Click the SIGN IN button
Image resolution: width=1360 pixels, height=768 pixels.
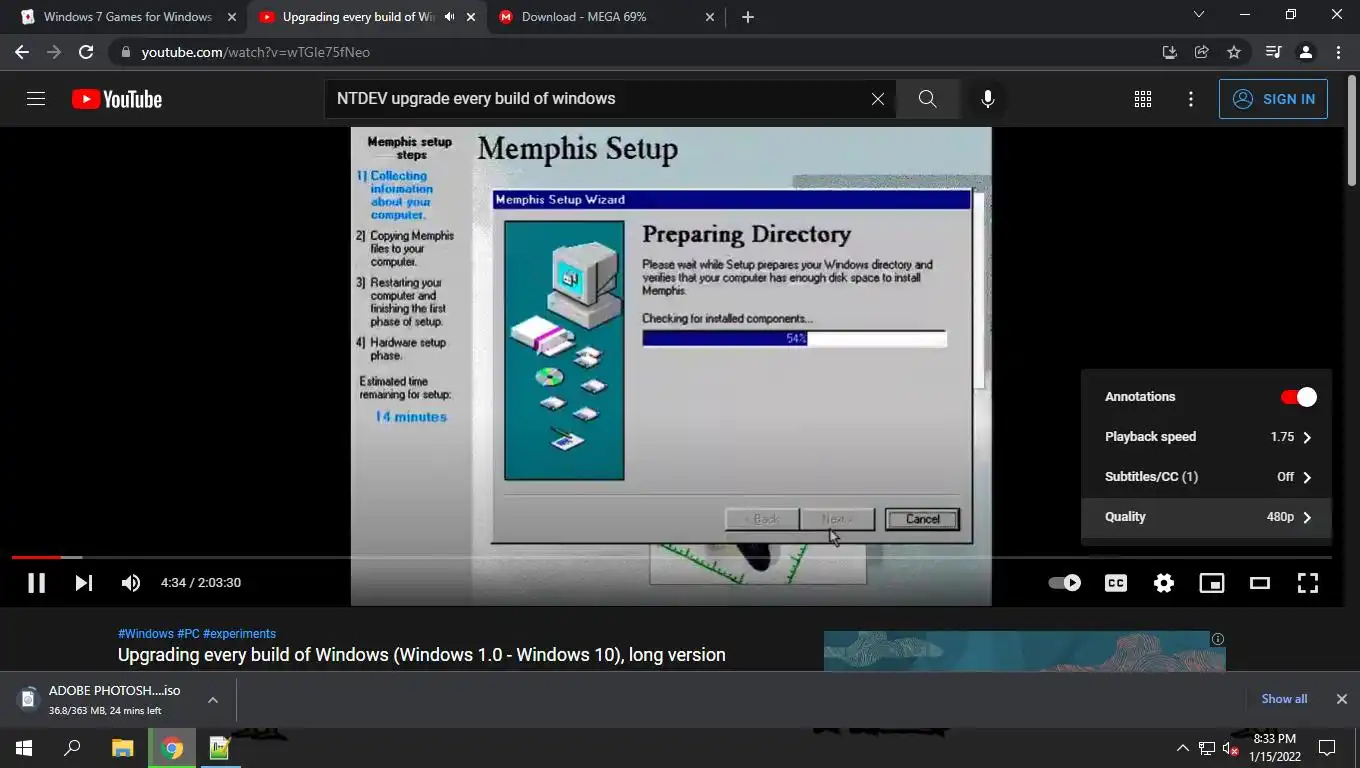(1273, 99)
